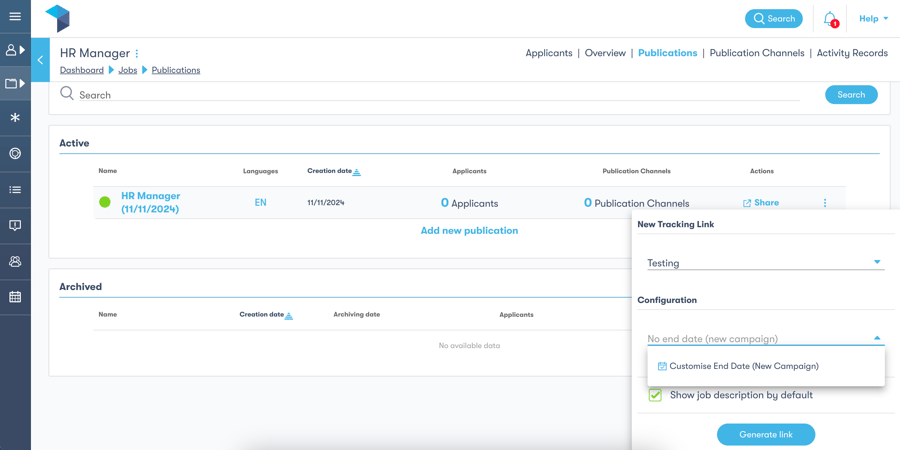This screenshot has width=900, height=450.
Task: Sort Active table by Creation date icon
Action: point(356,172)
